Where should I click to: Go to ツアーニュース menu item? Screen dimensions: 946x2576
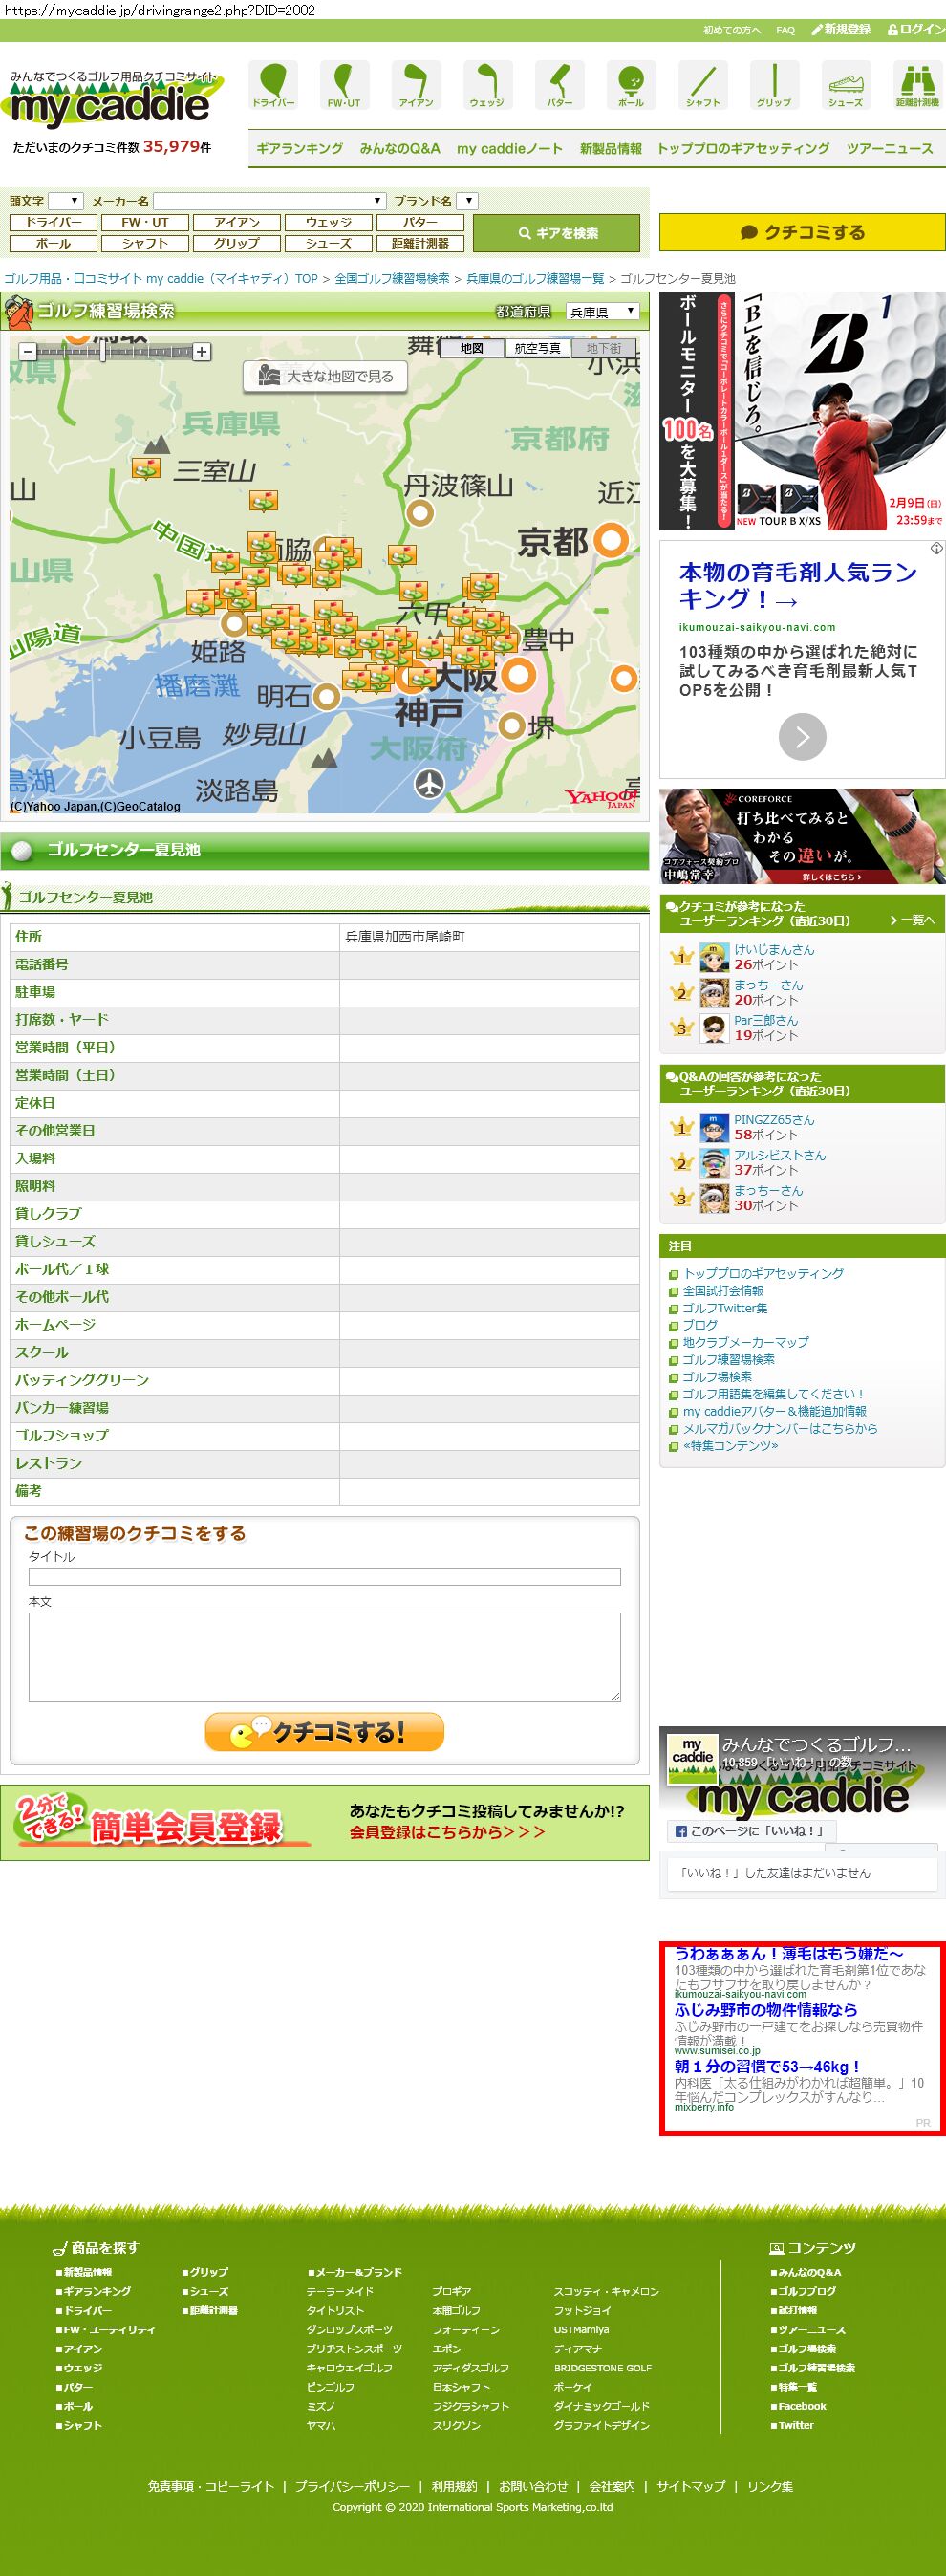(889, 148)
